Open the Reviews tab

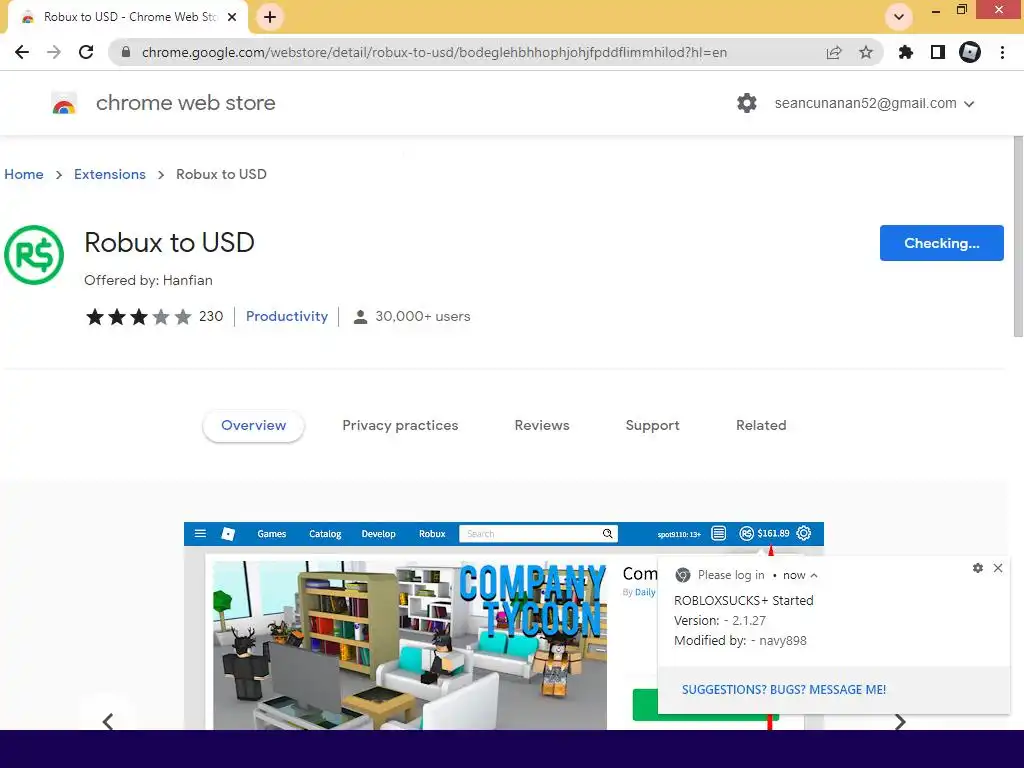pos(542,425)
